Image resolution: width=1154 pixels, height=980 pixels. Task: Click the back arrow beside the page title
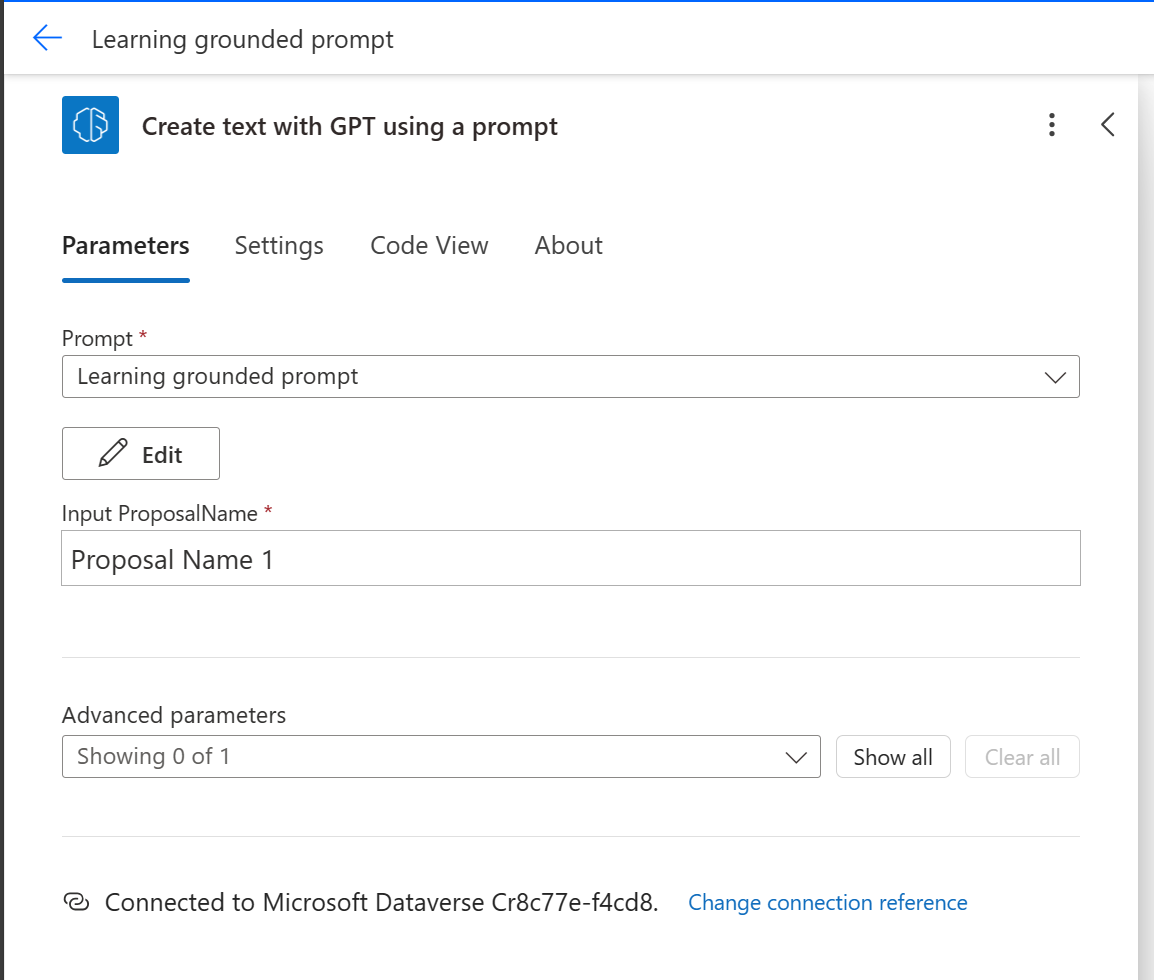coord(47,38)
